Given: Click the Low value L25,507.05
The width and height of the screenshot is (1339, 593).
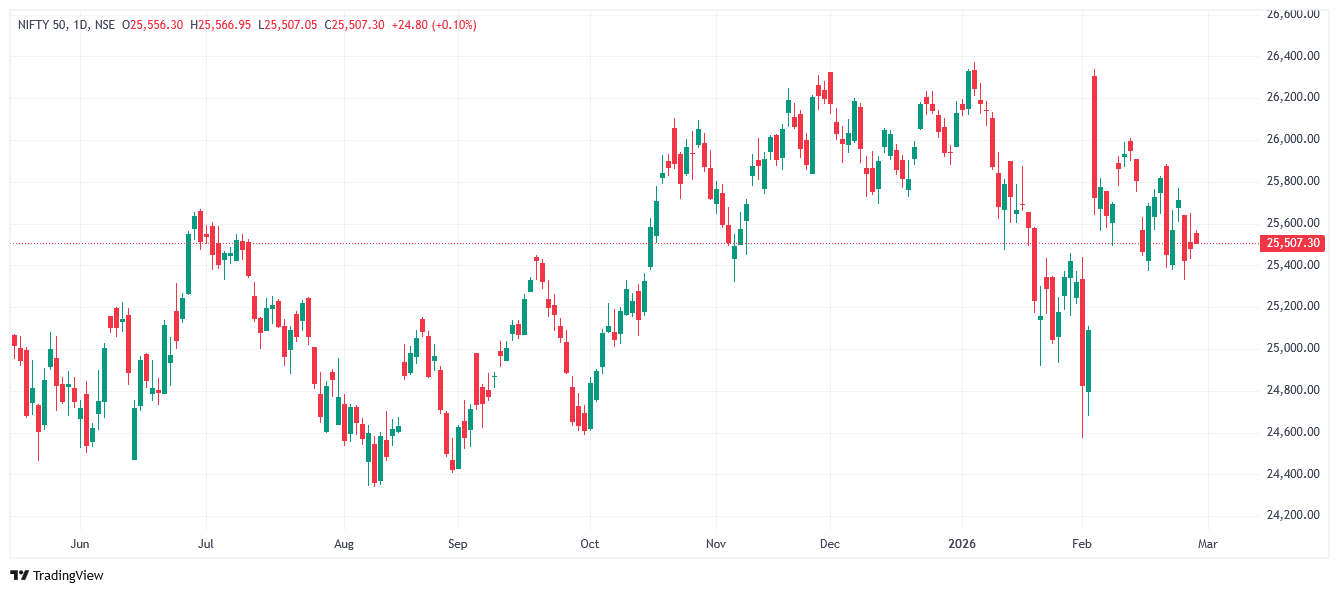Looking at the screenshot, I should coord(288,25).
